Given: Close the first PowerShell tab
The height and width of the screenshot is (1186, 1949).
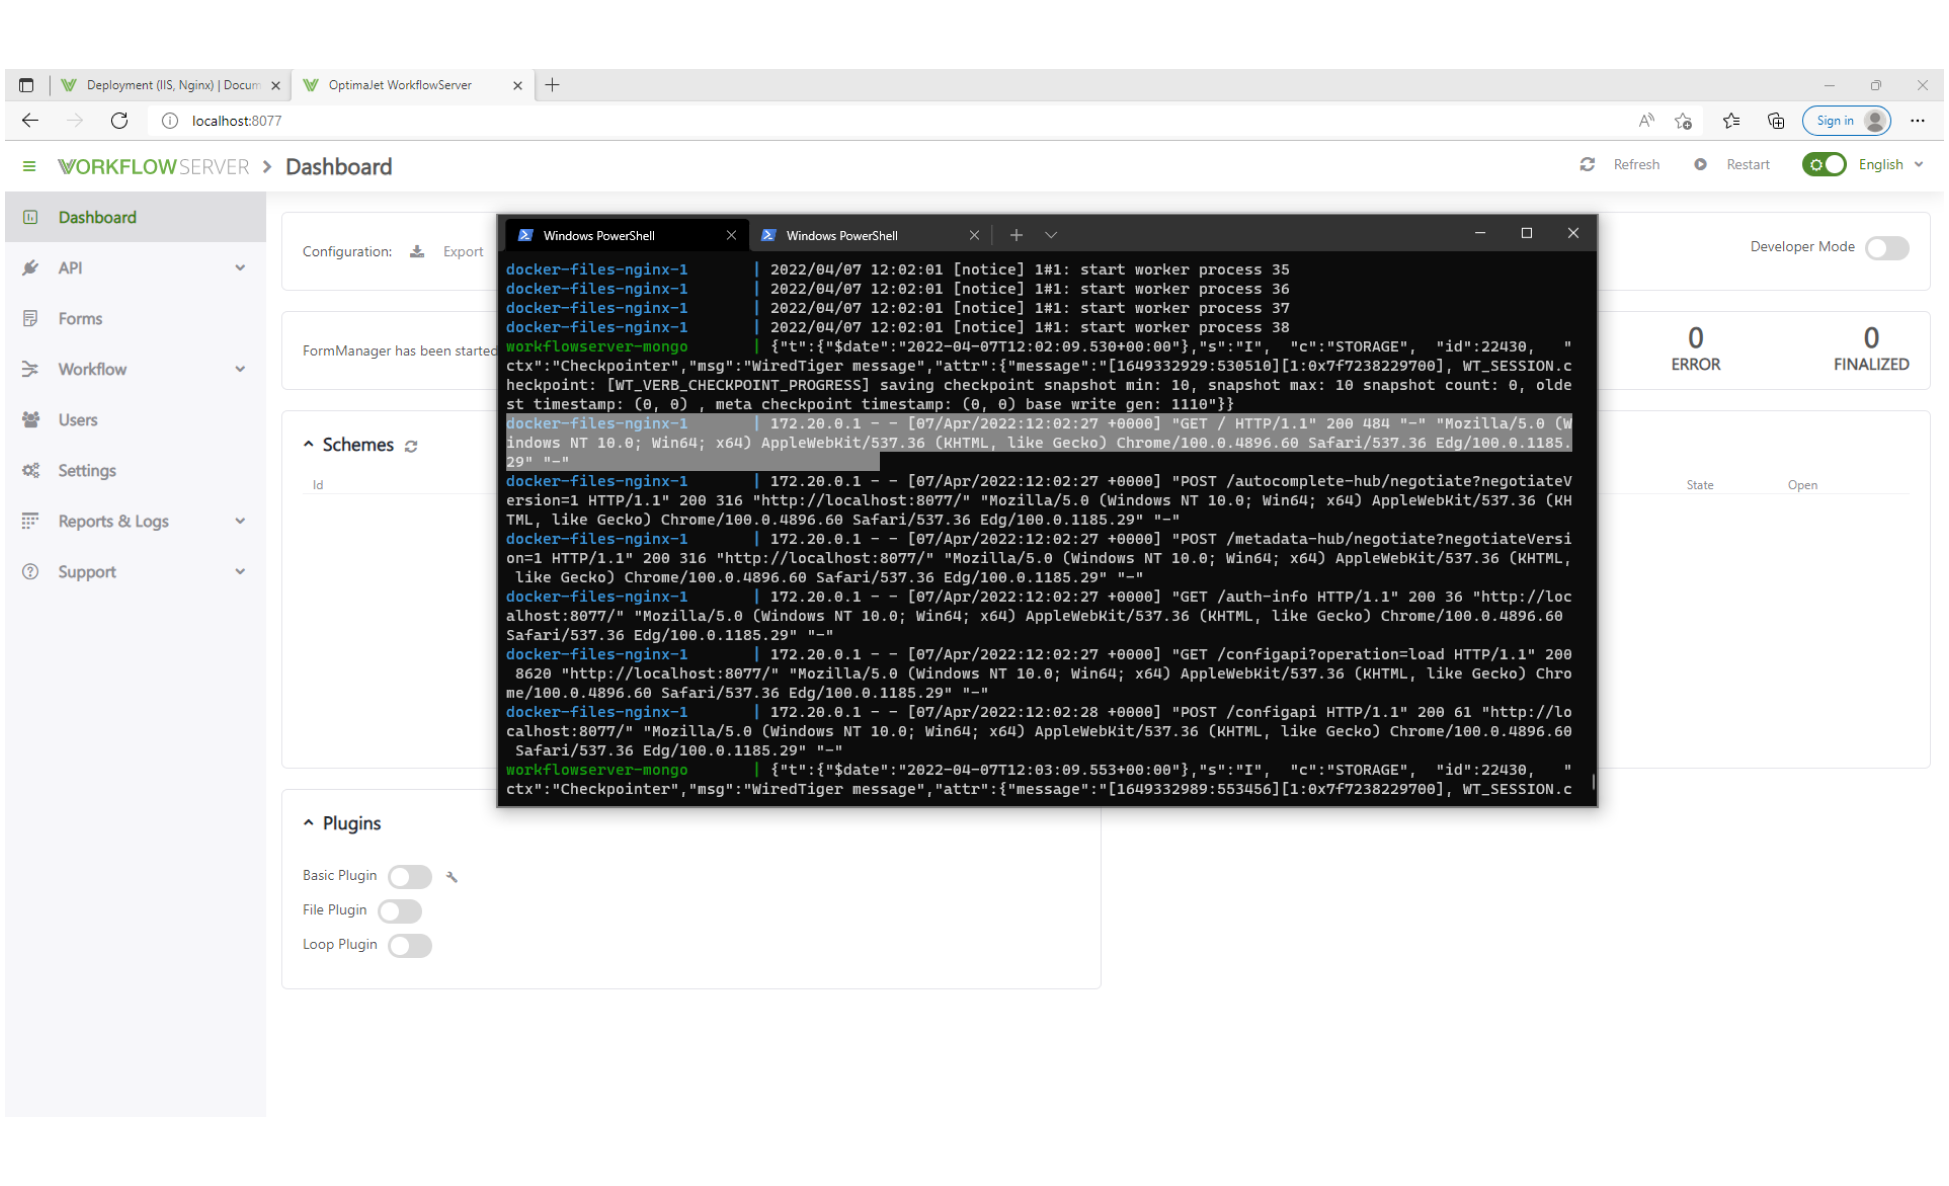Looking at the screenshot, I should tap(731, 235).
